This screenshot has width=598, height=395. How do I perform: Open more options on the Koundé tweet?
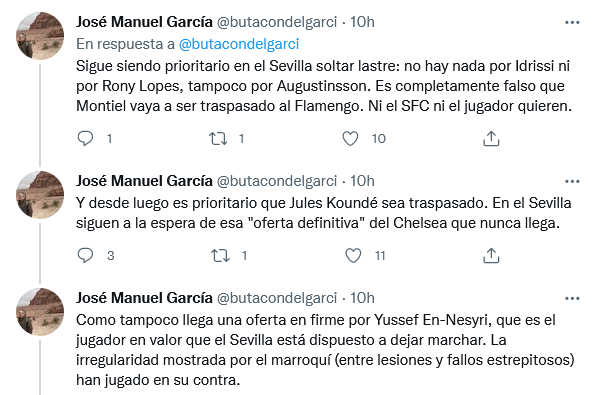572,181
